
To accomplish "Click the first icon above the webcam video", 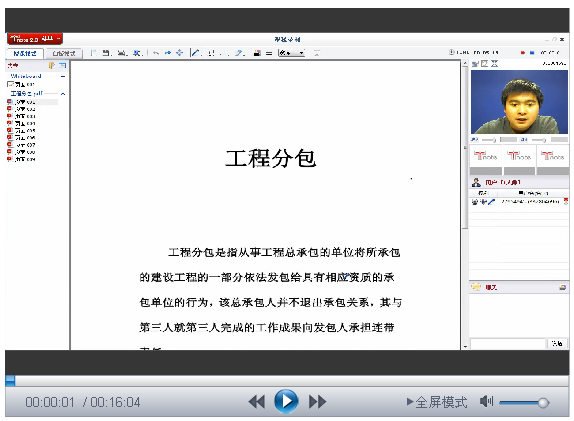I will (x=475, y=64).
